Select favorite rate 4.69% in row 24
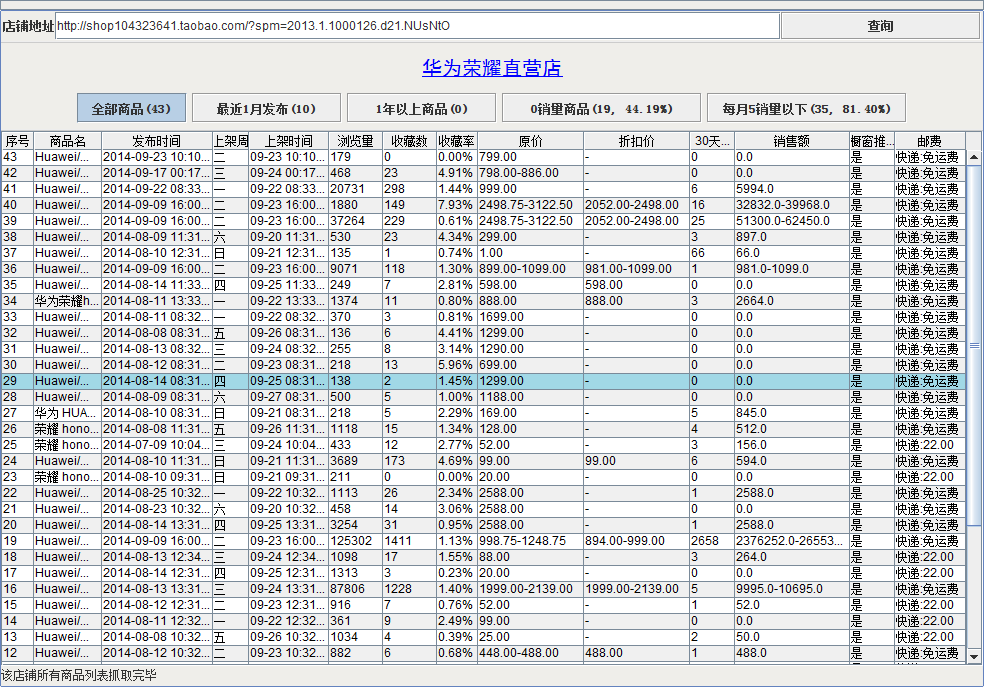The height and width of the screenshot is (687, 984). (456, 461)
